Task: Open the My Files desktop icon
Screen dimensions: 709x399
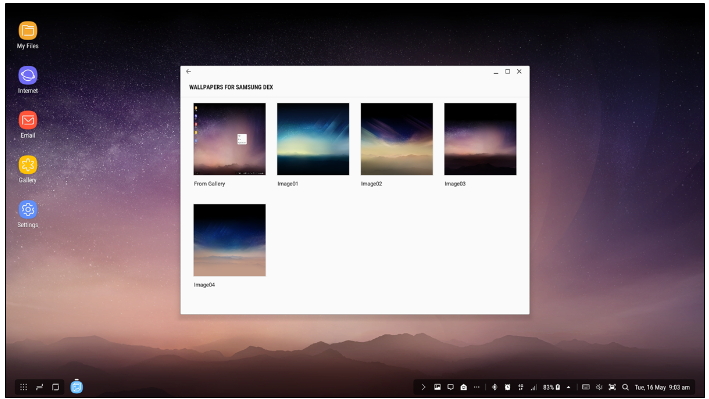Action: click(x=28, y=31)
